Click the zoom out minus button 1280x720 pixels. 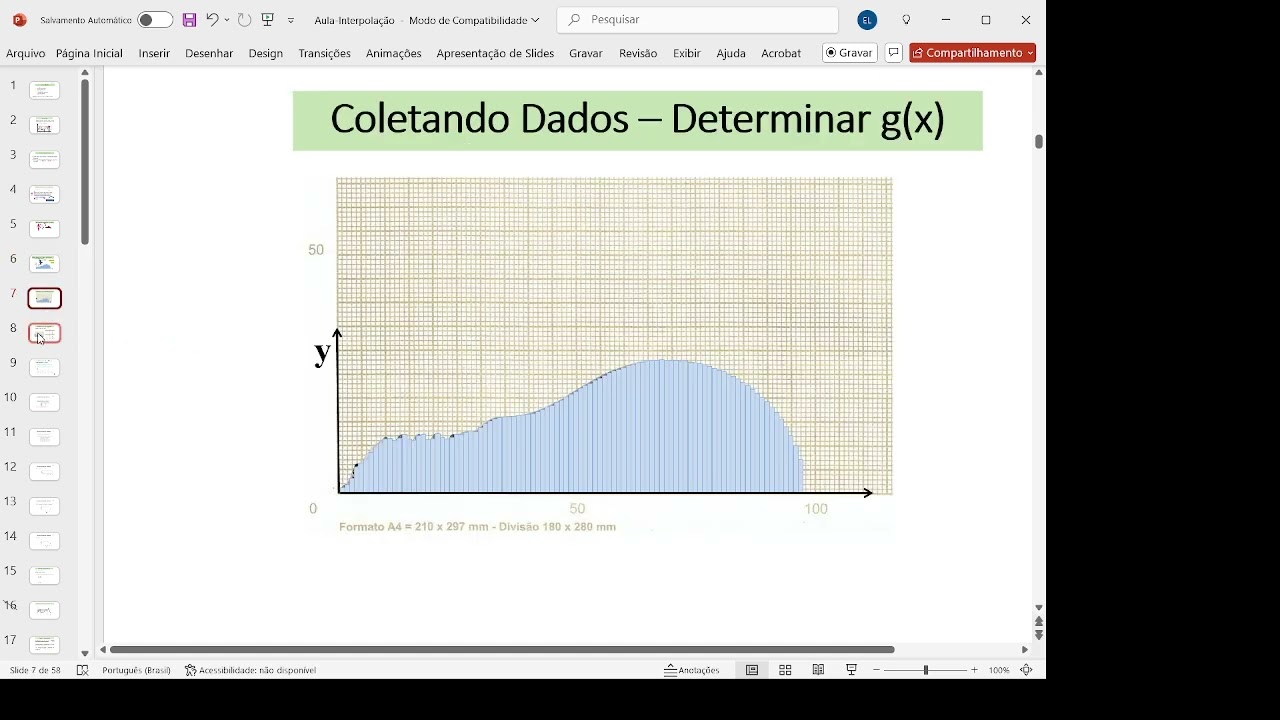point(877,670)
